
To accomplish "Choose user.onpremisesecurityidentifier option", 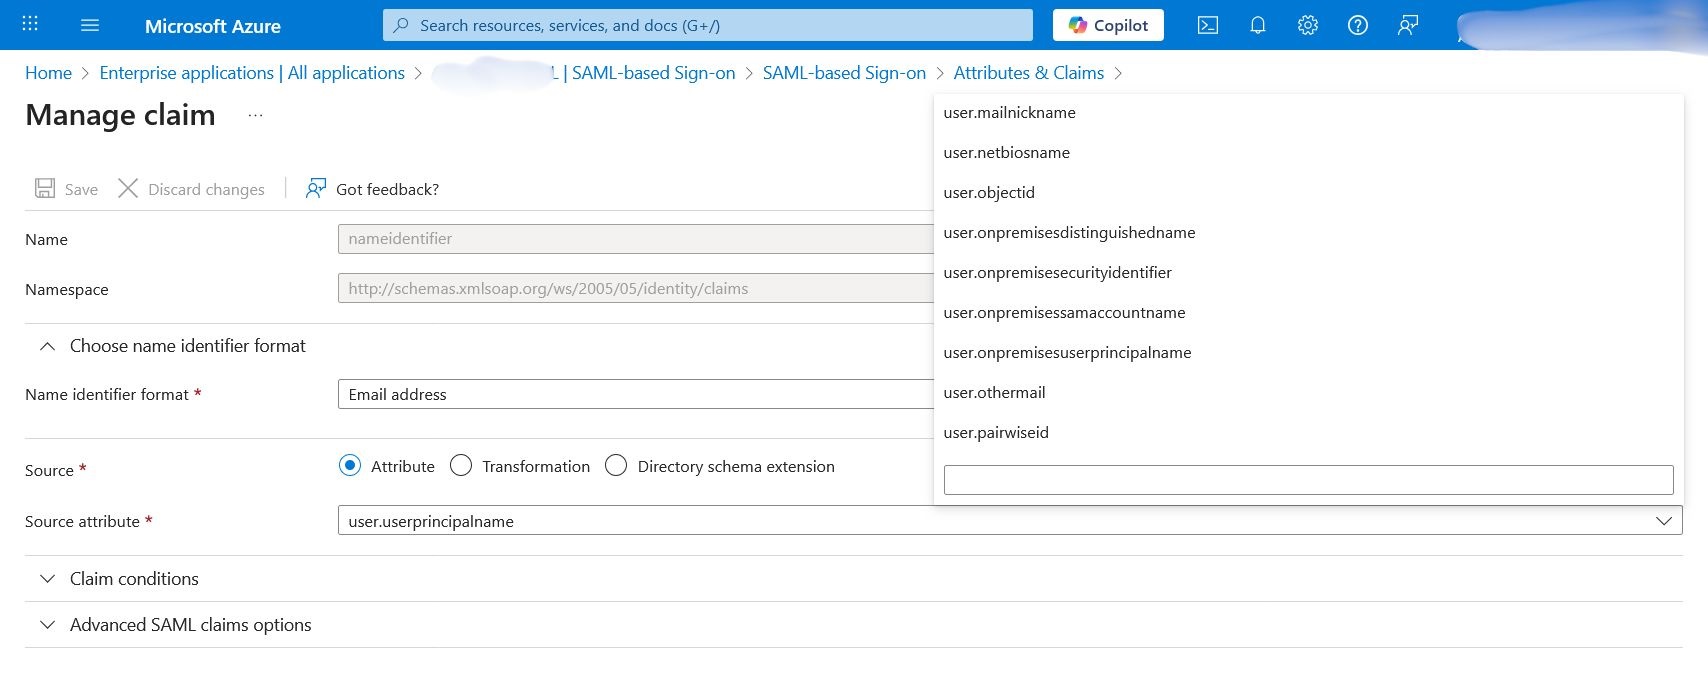I will coord(1308,273).
